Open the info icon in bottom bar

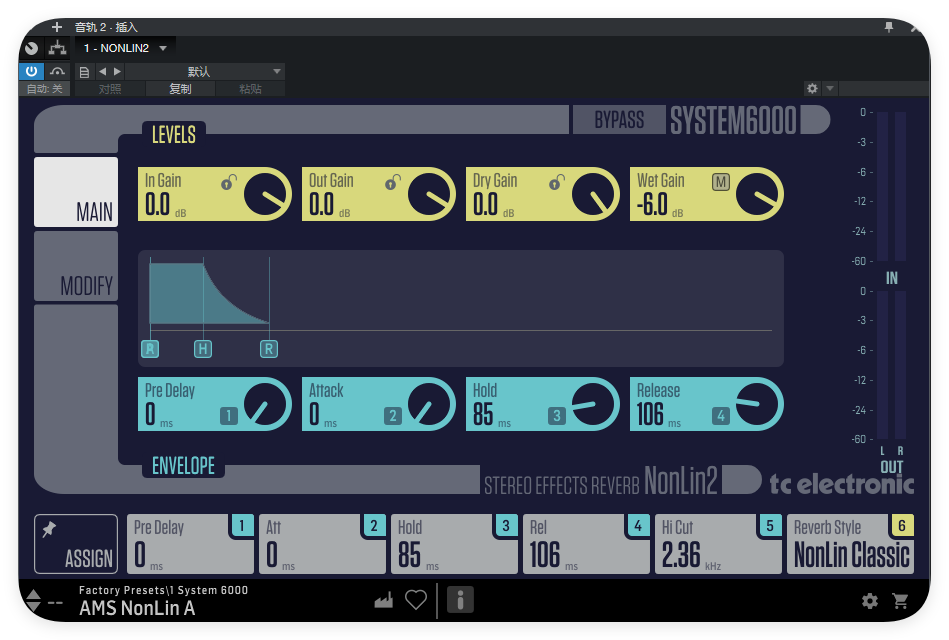click(460, 600)
